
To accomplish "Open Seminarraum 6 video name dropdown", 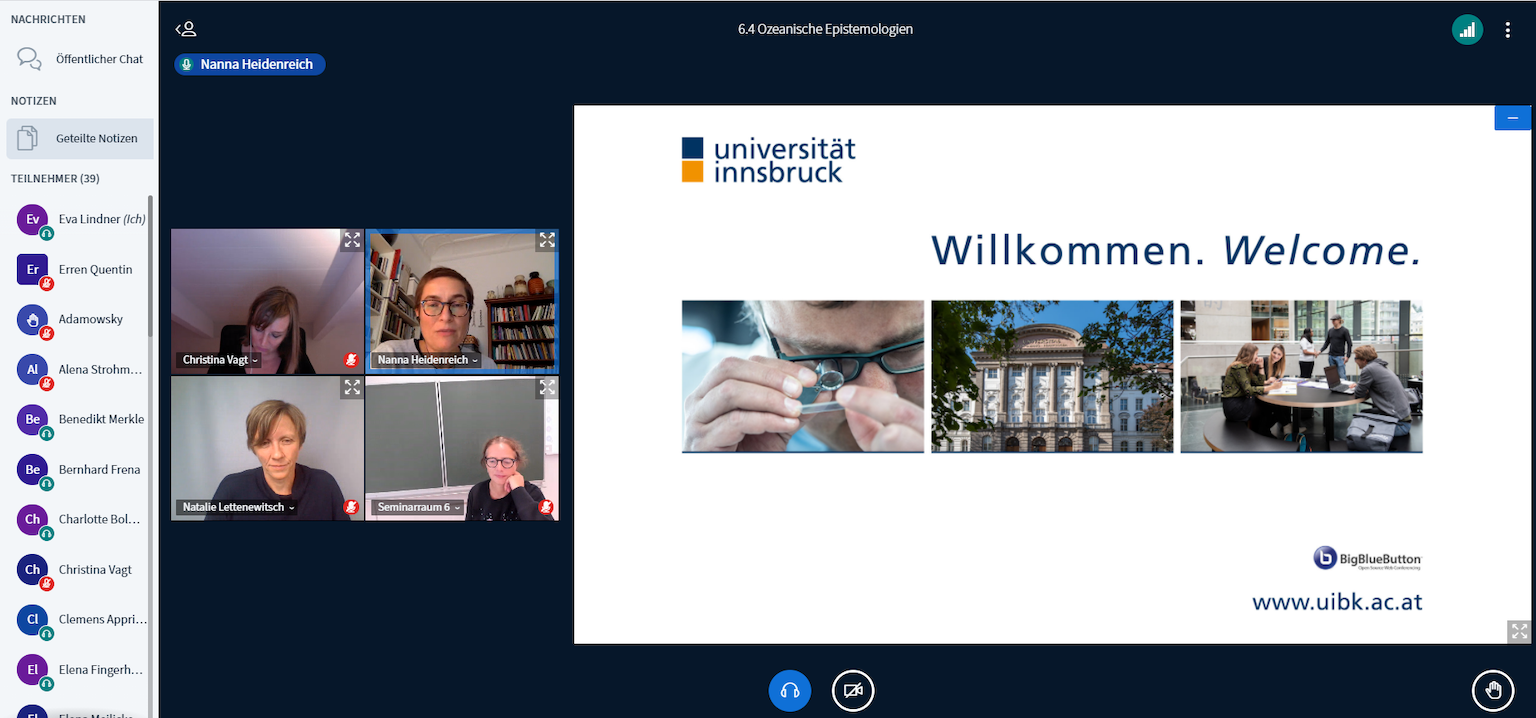I will tap(419, 507).
